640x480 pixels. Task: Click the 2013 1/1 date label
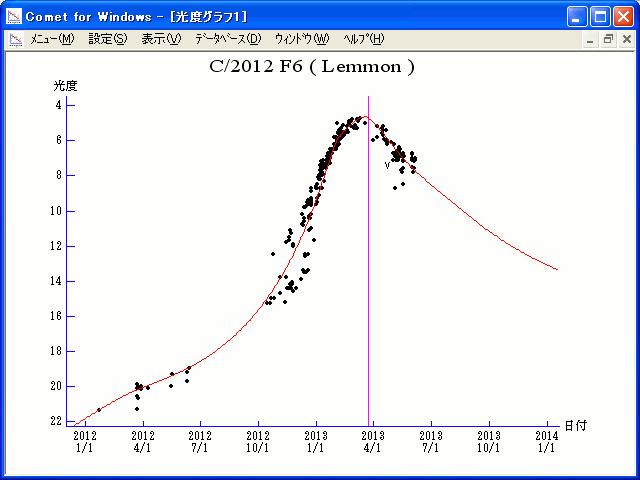(x=316, y=442)
